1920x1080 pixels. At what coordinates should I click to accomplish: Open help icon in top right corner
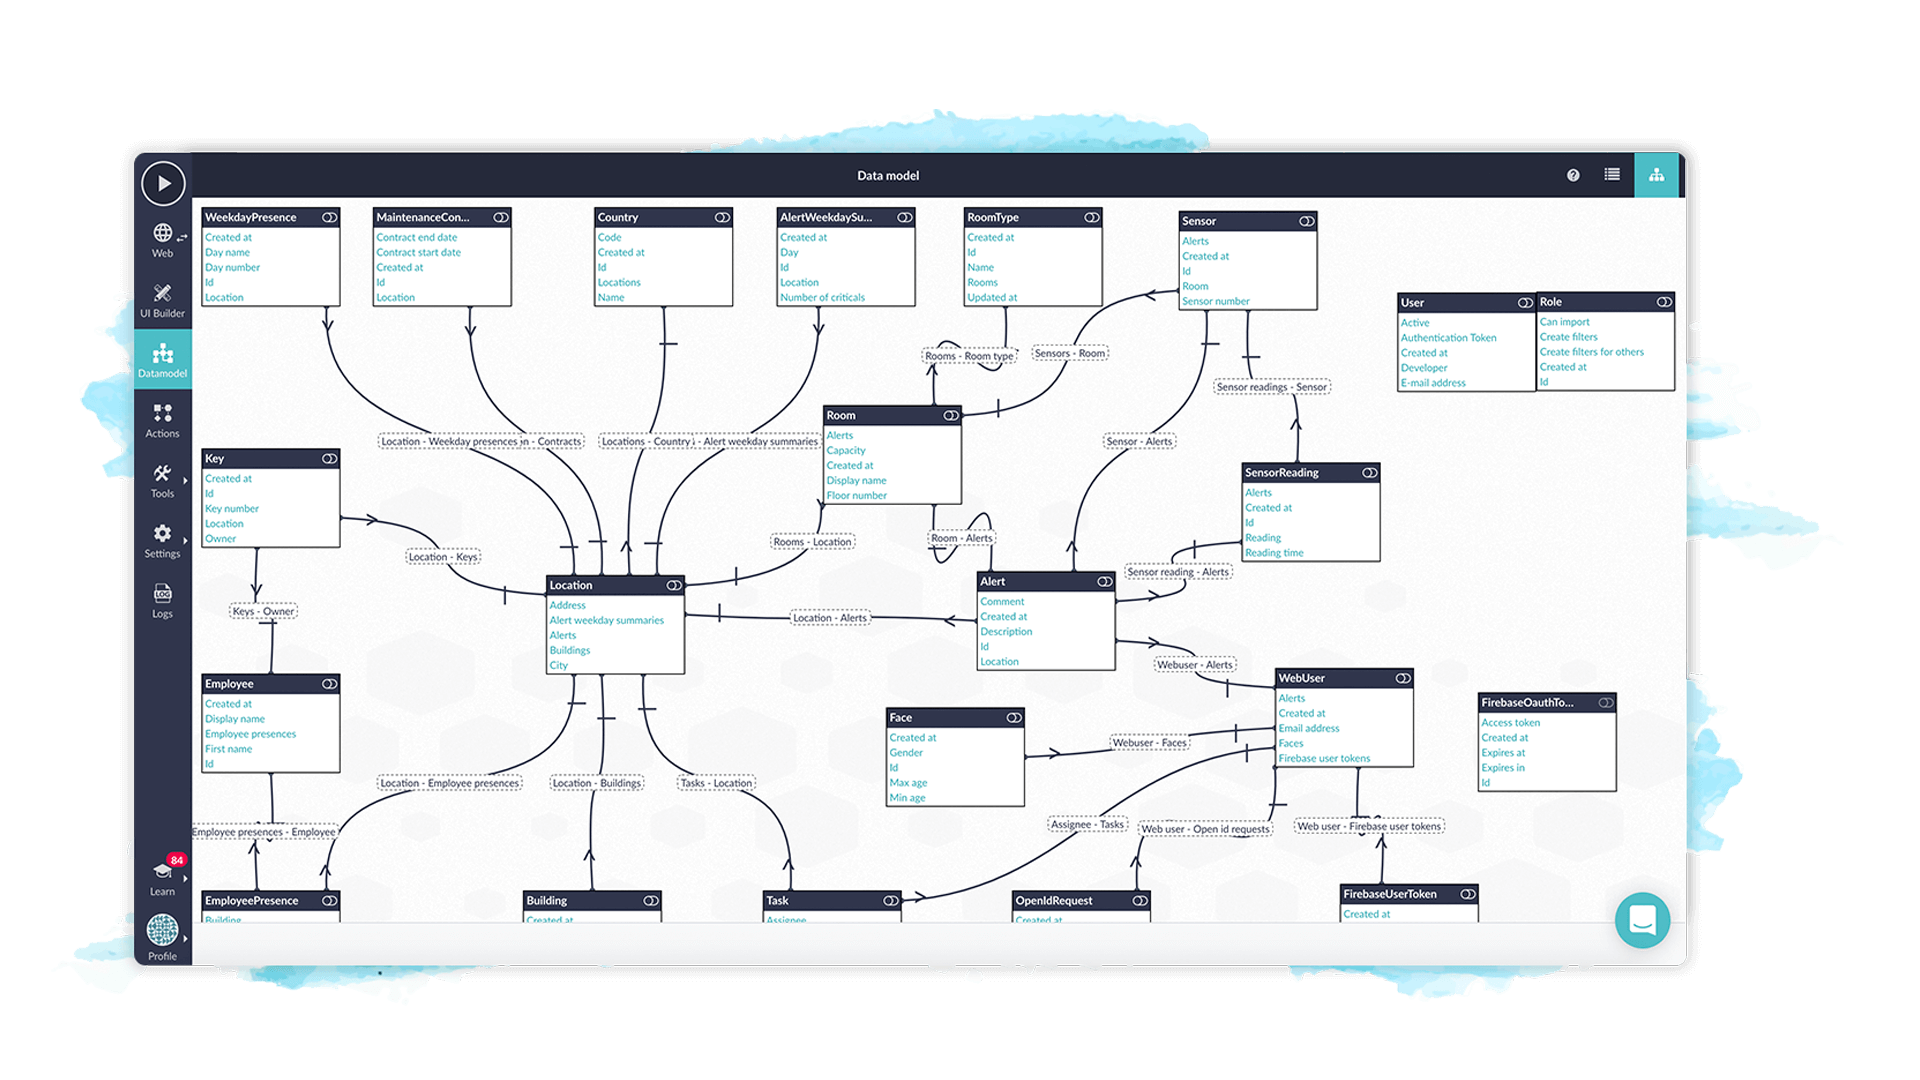click(x=1573, y=175)
